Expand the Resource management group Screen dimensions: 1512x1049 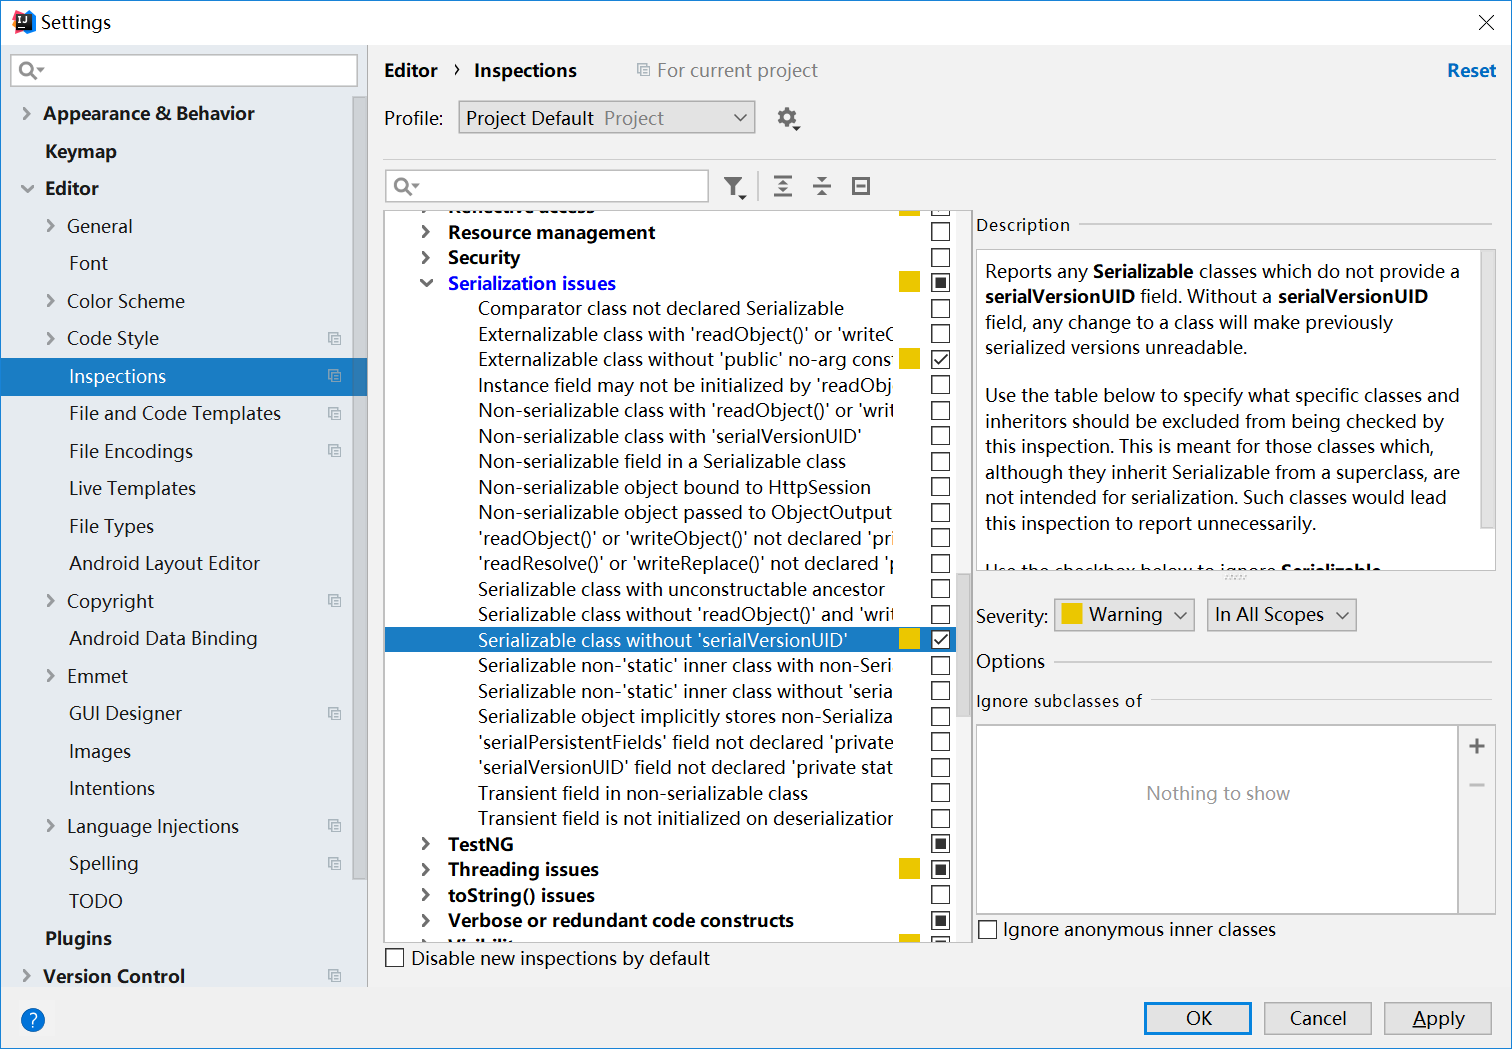point(426,232)
